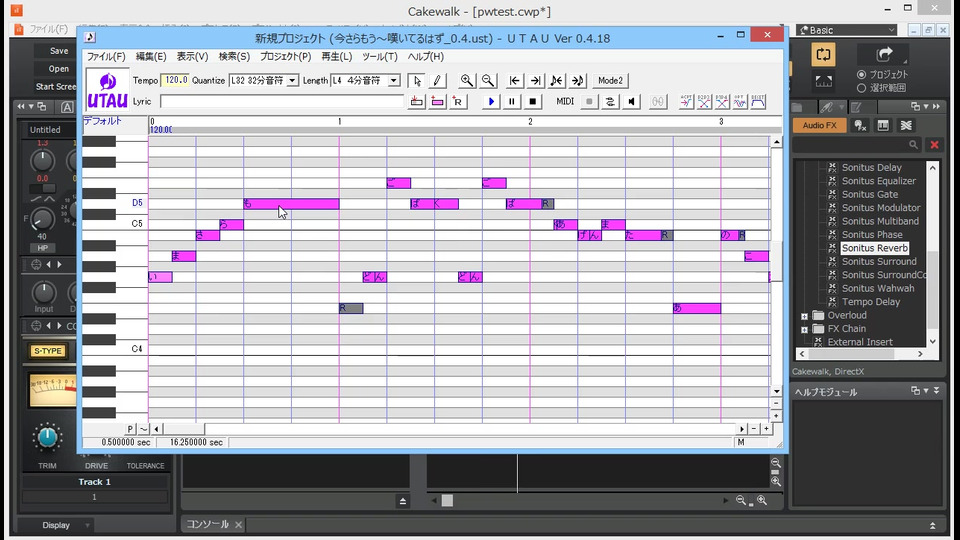Click the Mode2 button
The image size is (960, 540).
pos(610,80)
